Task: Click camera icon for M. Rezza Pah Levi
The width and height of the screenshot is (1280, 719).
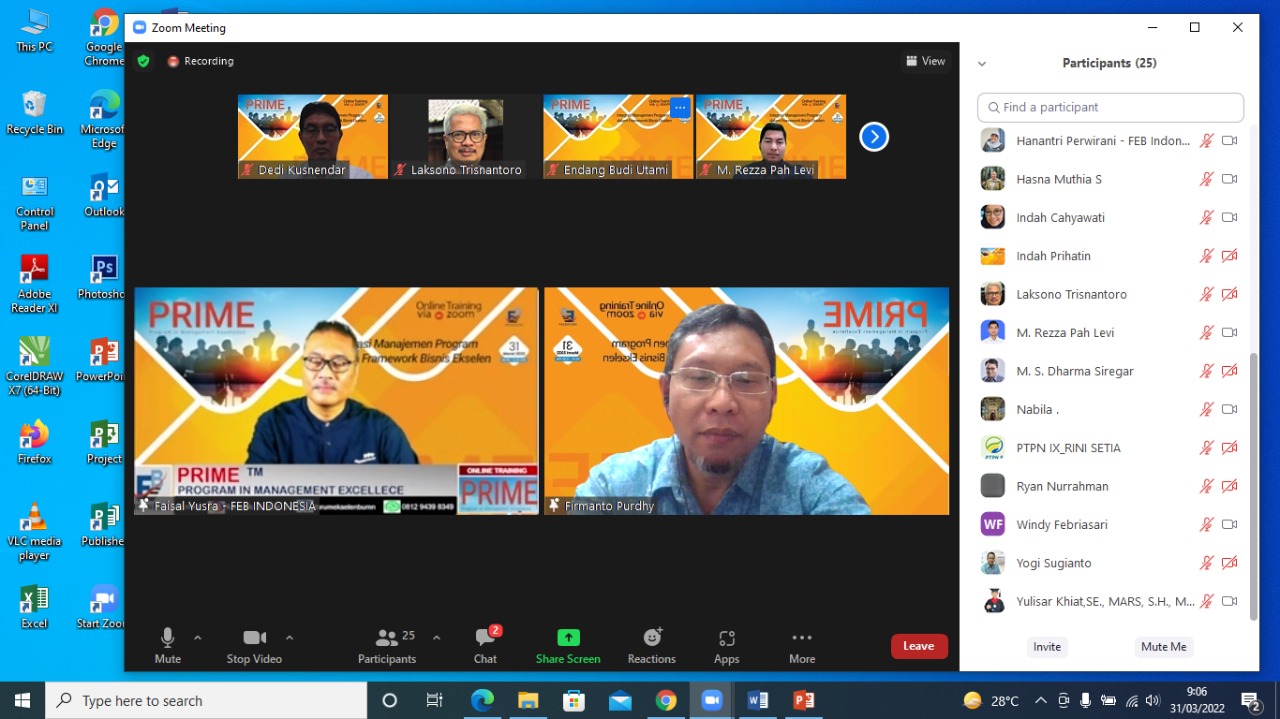Action: [1230, 332]
